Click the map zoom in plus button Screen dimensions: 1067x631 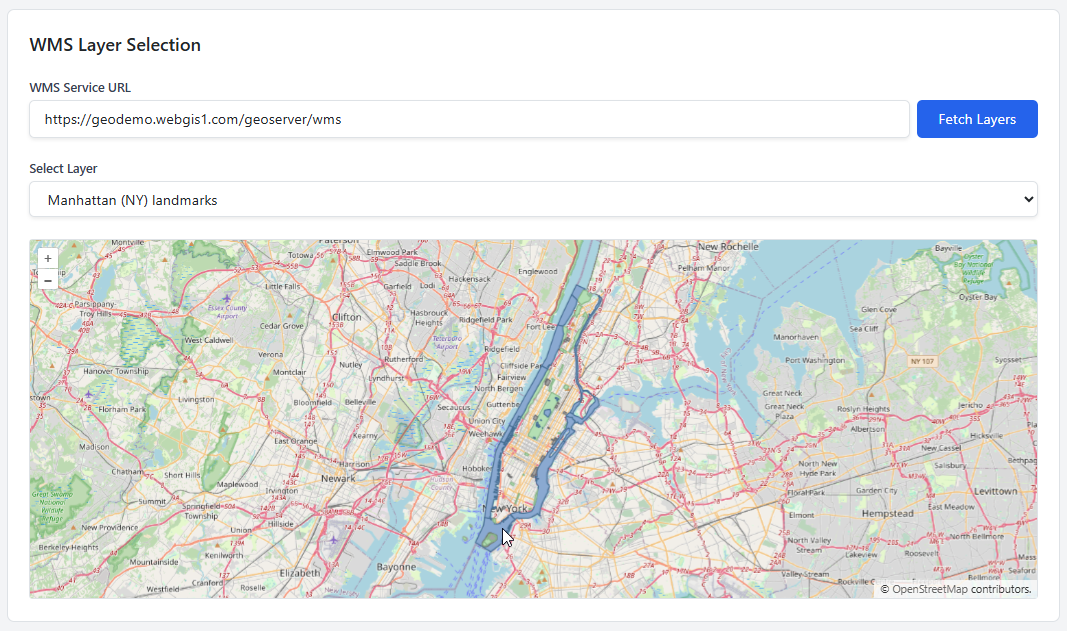pos(48,259)
